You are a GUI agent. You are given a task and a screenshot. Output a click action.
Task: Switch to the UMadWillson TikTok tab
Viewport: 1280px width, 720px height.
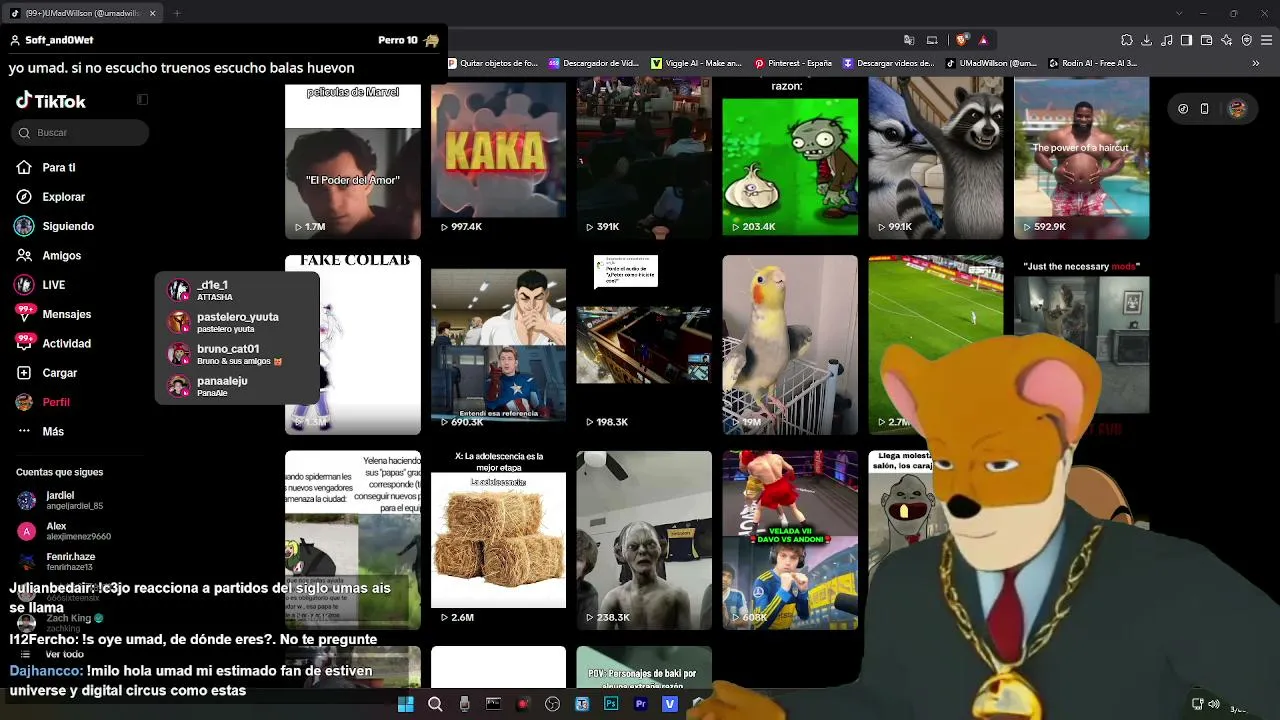85,14
